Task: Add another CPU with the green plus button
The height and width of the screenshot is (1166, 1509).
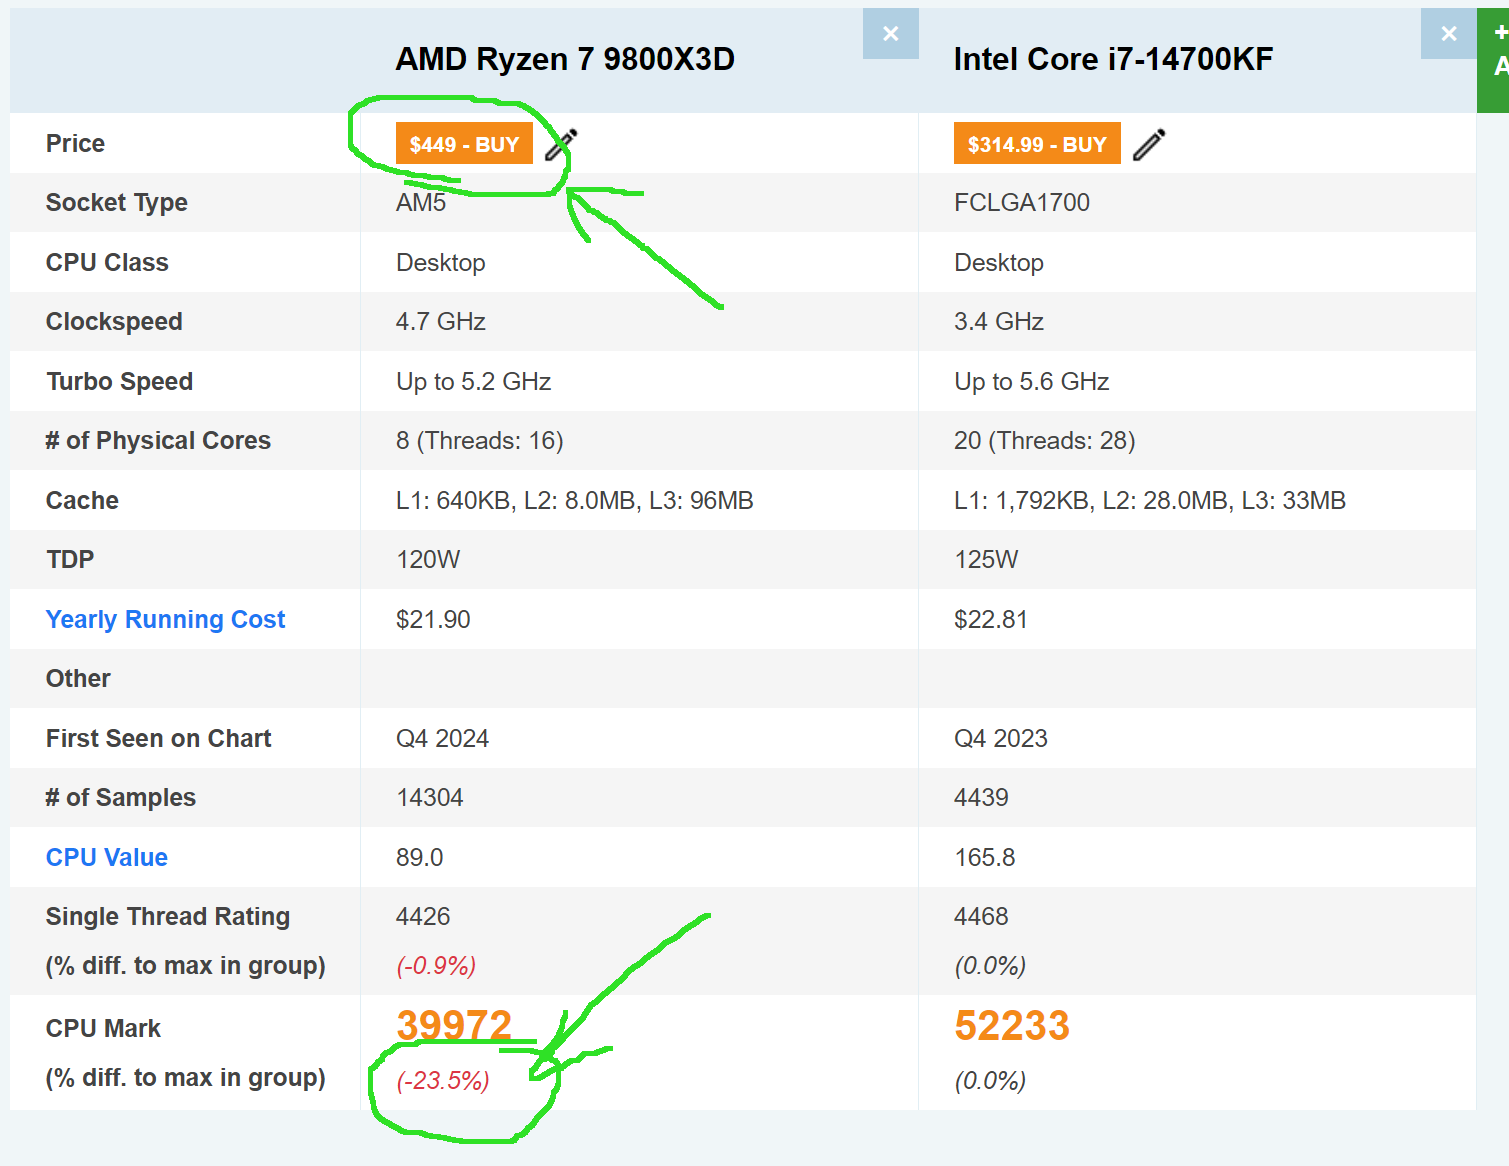Action: pyautogui.click(x=1494, y=60)
